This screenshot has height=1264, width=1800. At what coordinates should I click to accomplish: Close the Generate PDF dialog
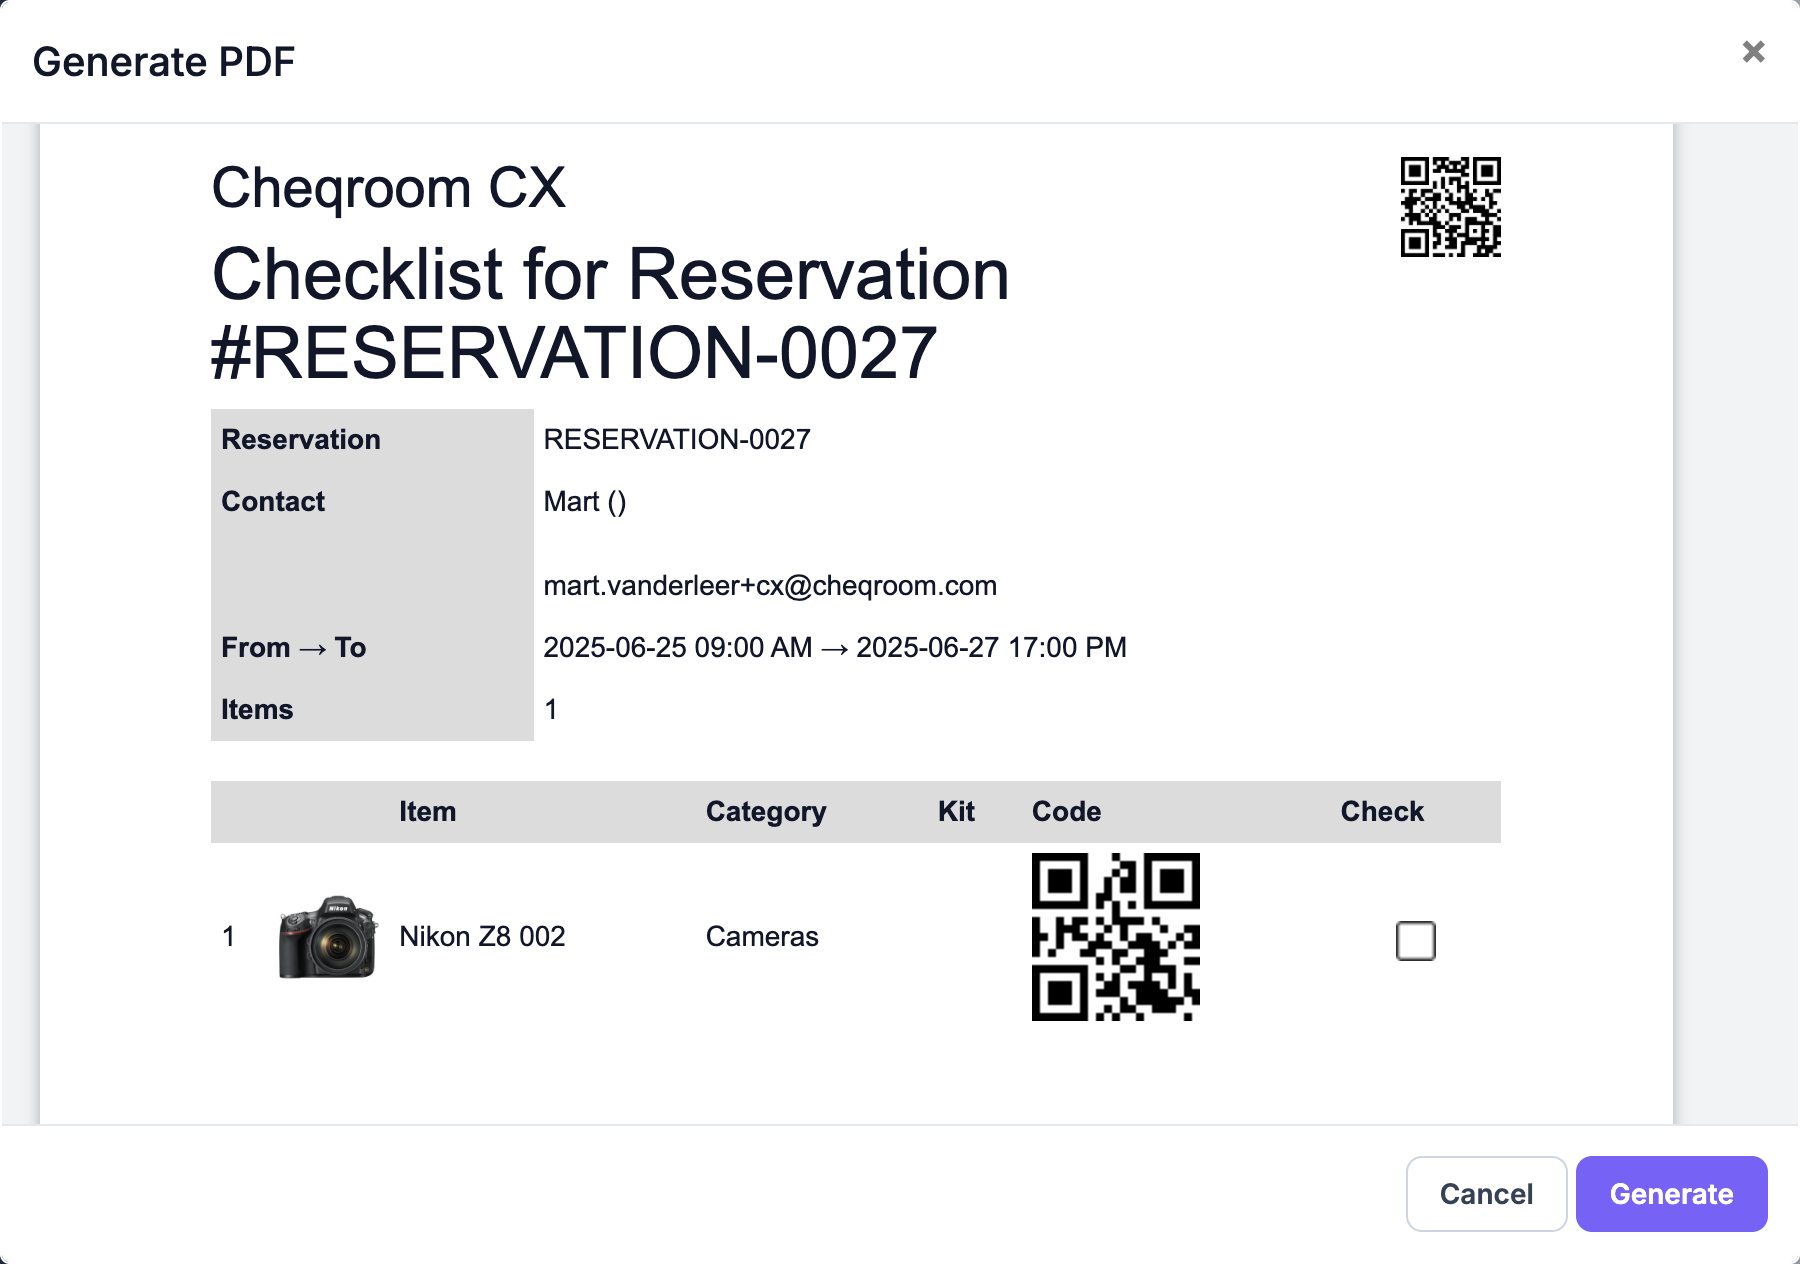tap(1753, 52)
